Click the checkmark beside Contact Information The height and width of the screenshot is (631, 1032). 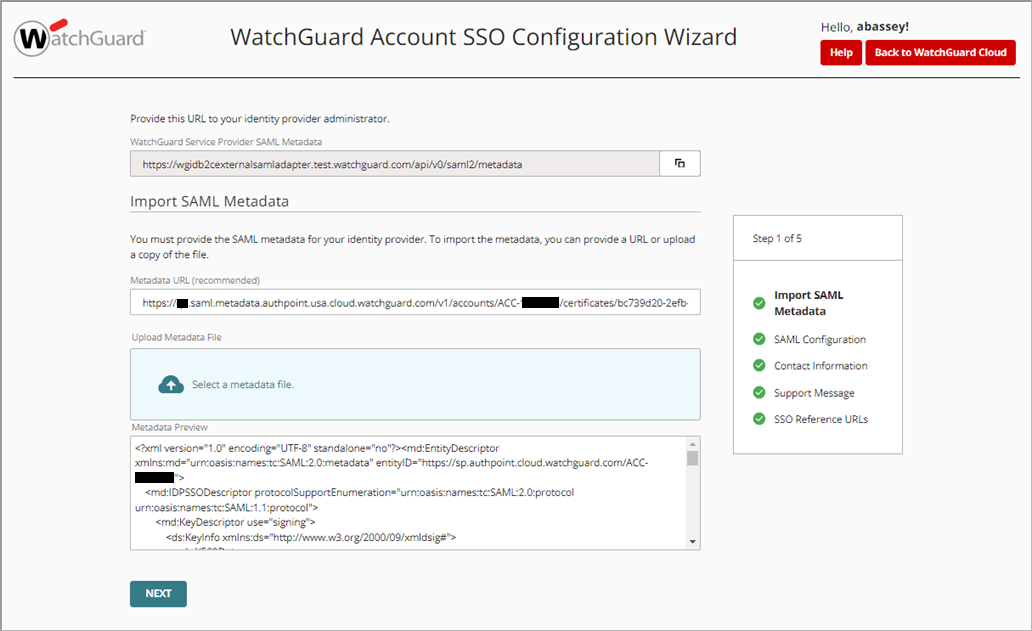(x=759, y=365)
